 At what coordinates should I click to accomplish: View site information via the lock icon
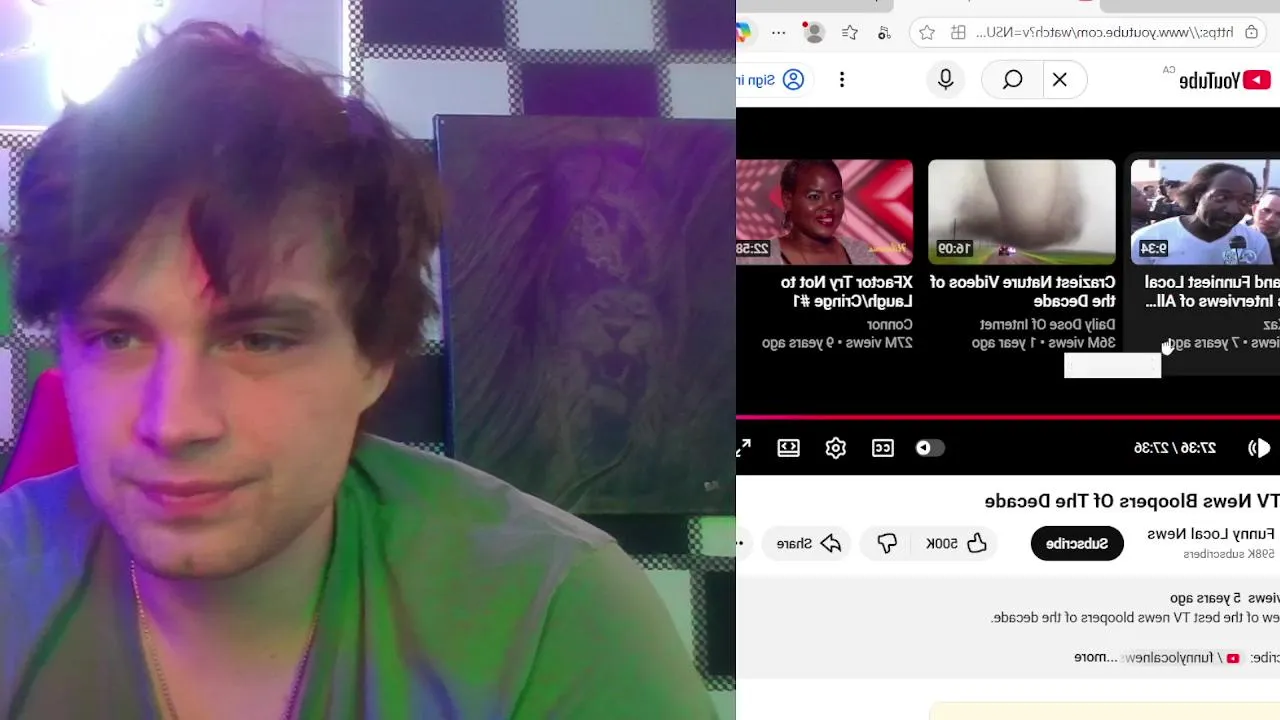coord(1251,32)
